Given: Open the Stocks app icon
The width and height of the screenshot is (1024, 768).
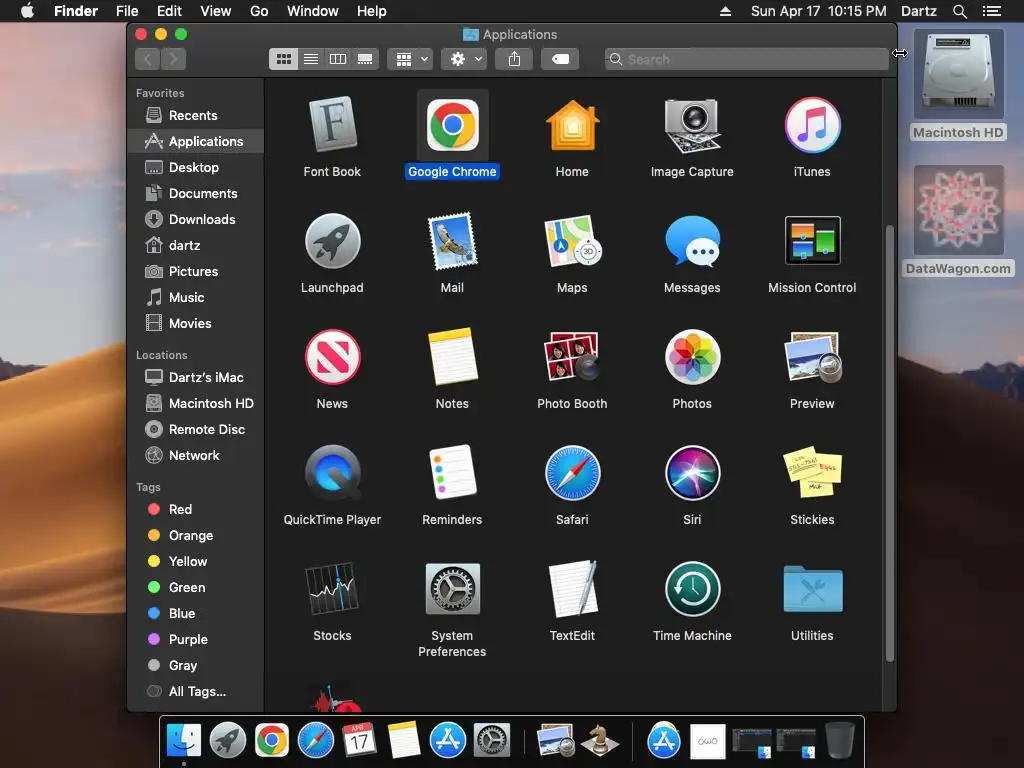Looking at the screenshot, I should pyautogui.click(x=332, y=588).
